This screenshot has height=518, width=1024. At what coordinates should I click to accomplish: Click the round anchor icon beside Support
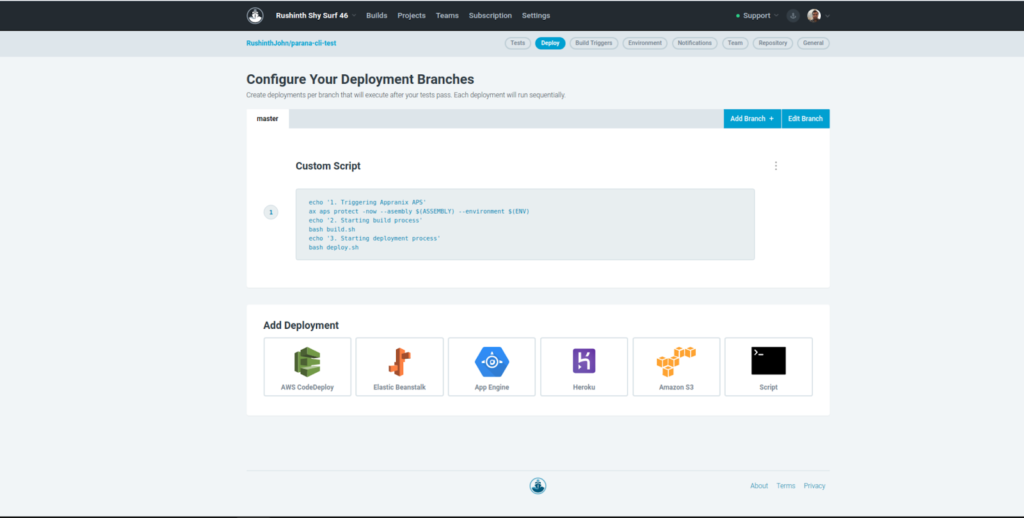(x=793, y=16)
